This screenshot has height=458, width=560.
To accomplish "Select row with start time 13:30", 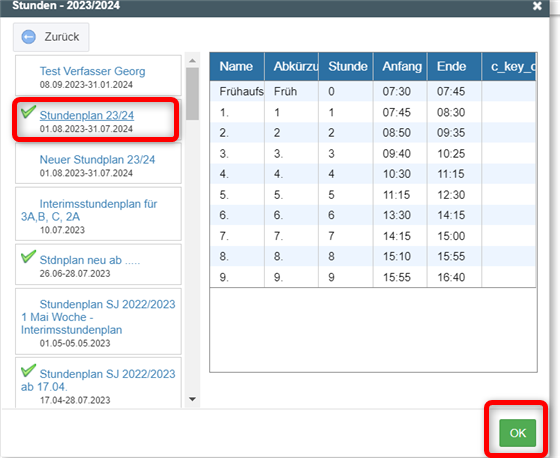I will coord(373,215).
